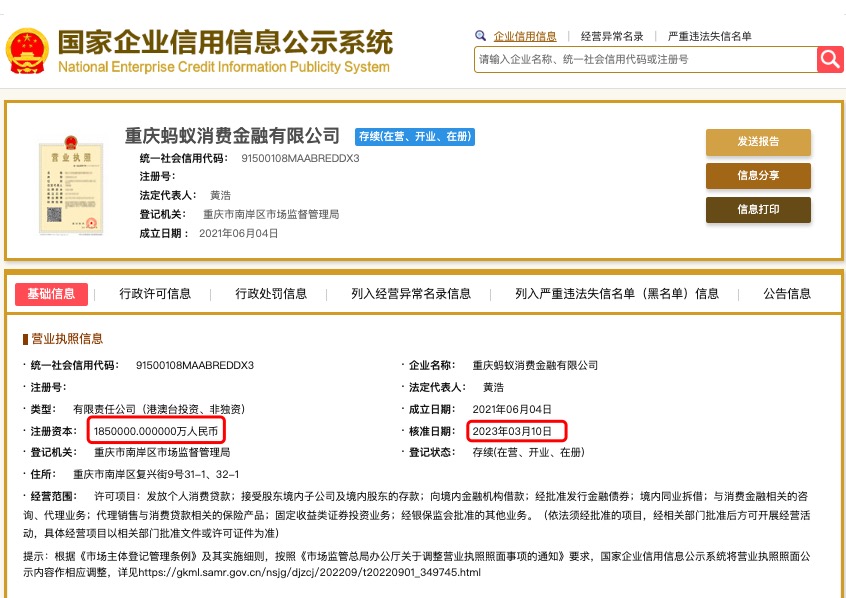Screen dimensions: 846x598
Task: Click the national emblem logo
Action: [25, 51]
